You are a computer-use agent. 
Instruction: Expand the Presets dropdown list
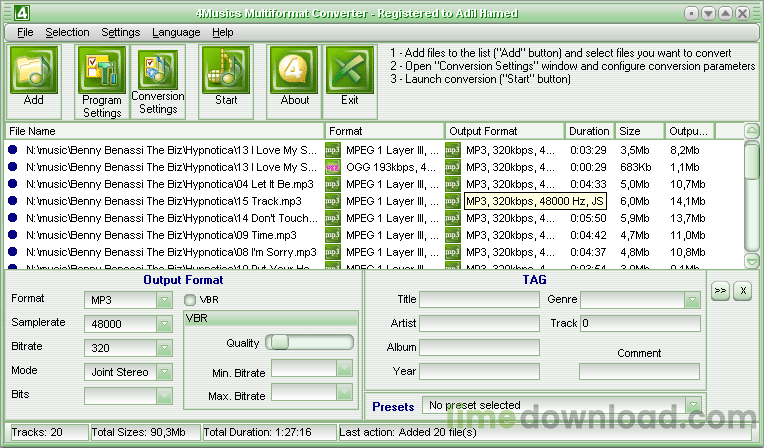click(x=693, y=405)
